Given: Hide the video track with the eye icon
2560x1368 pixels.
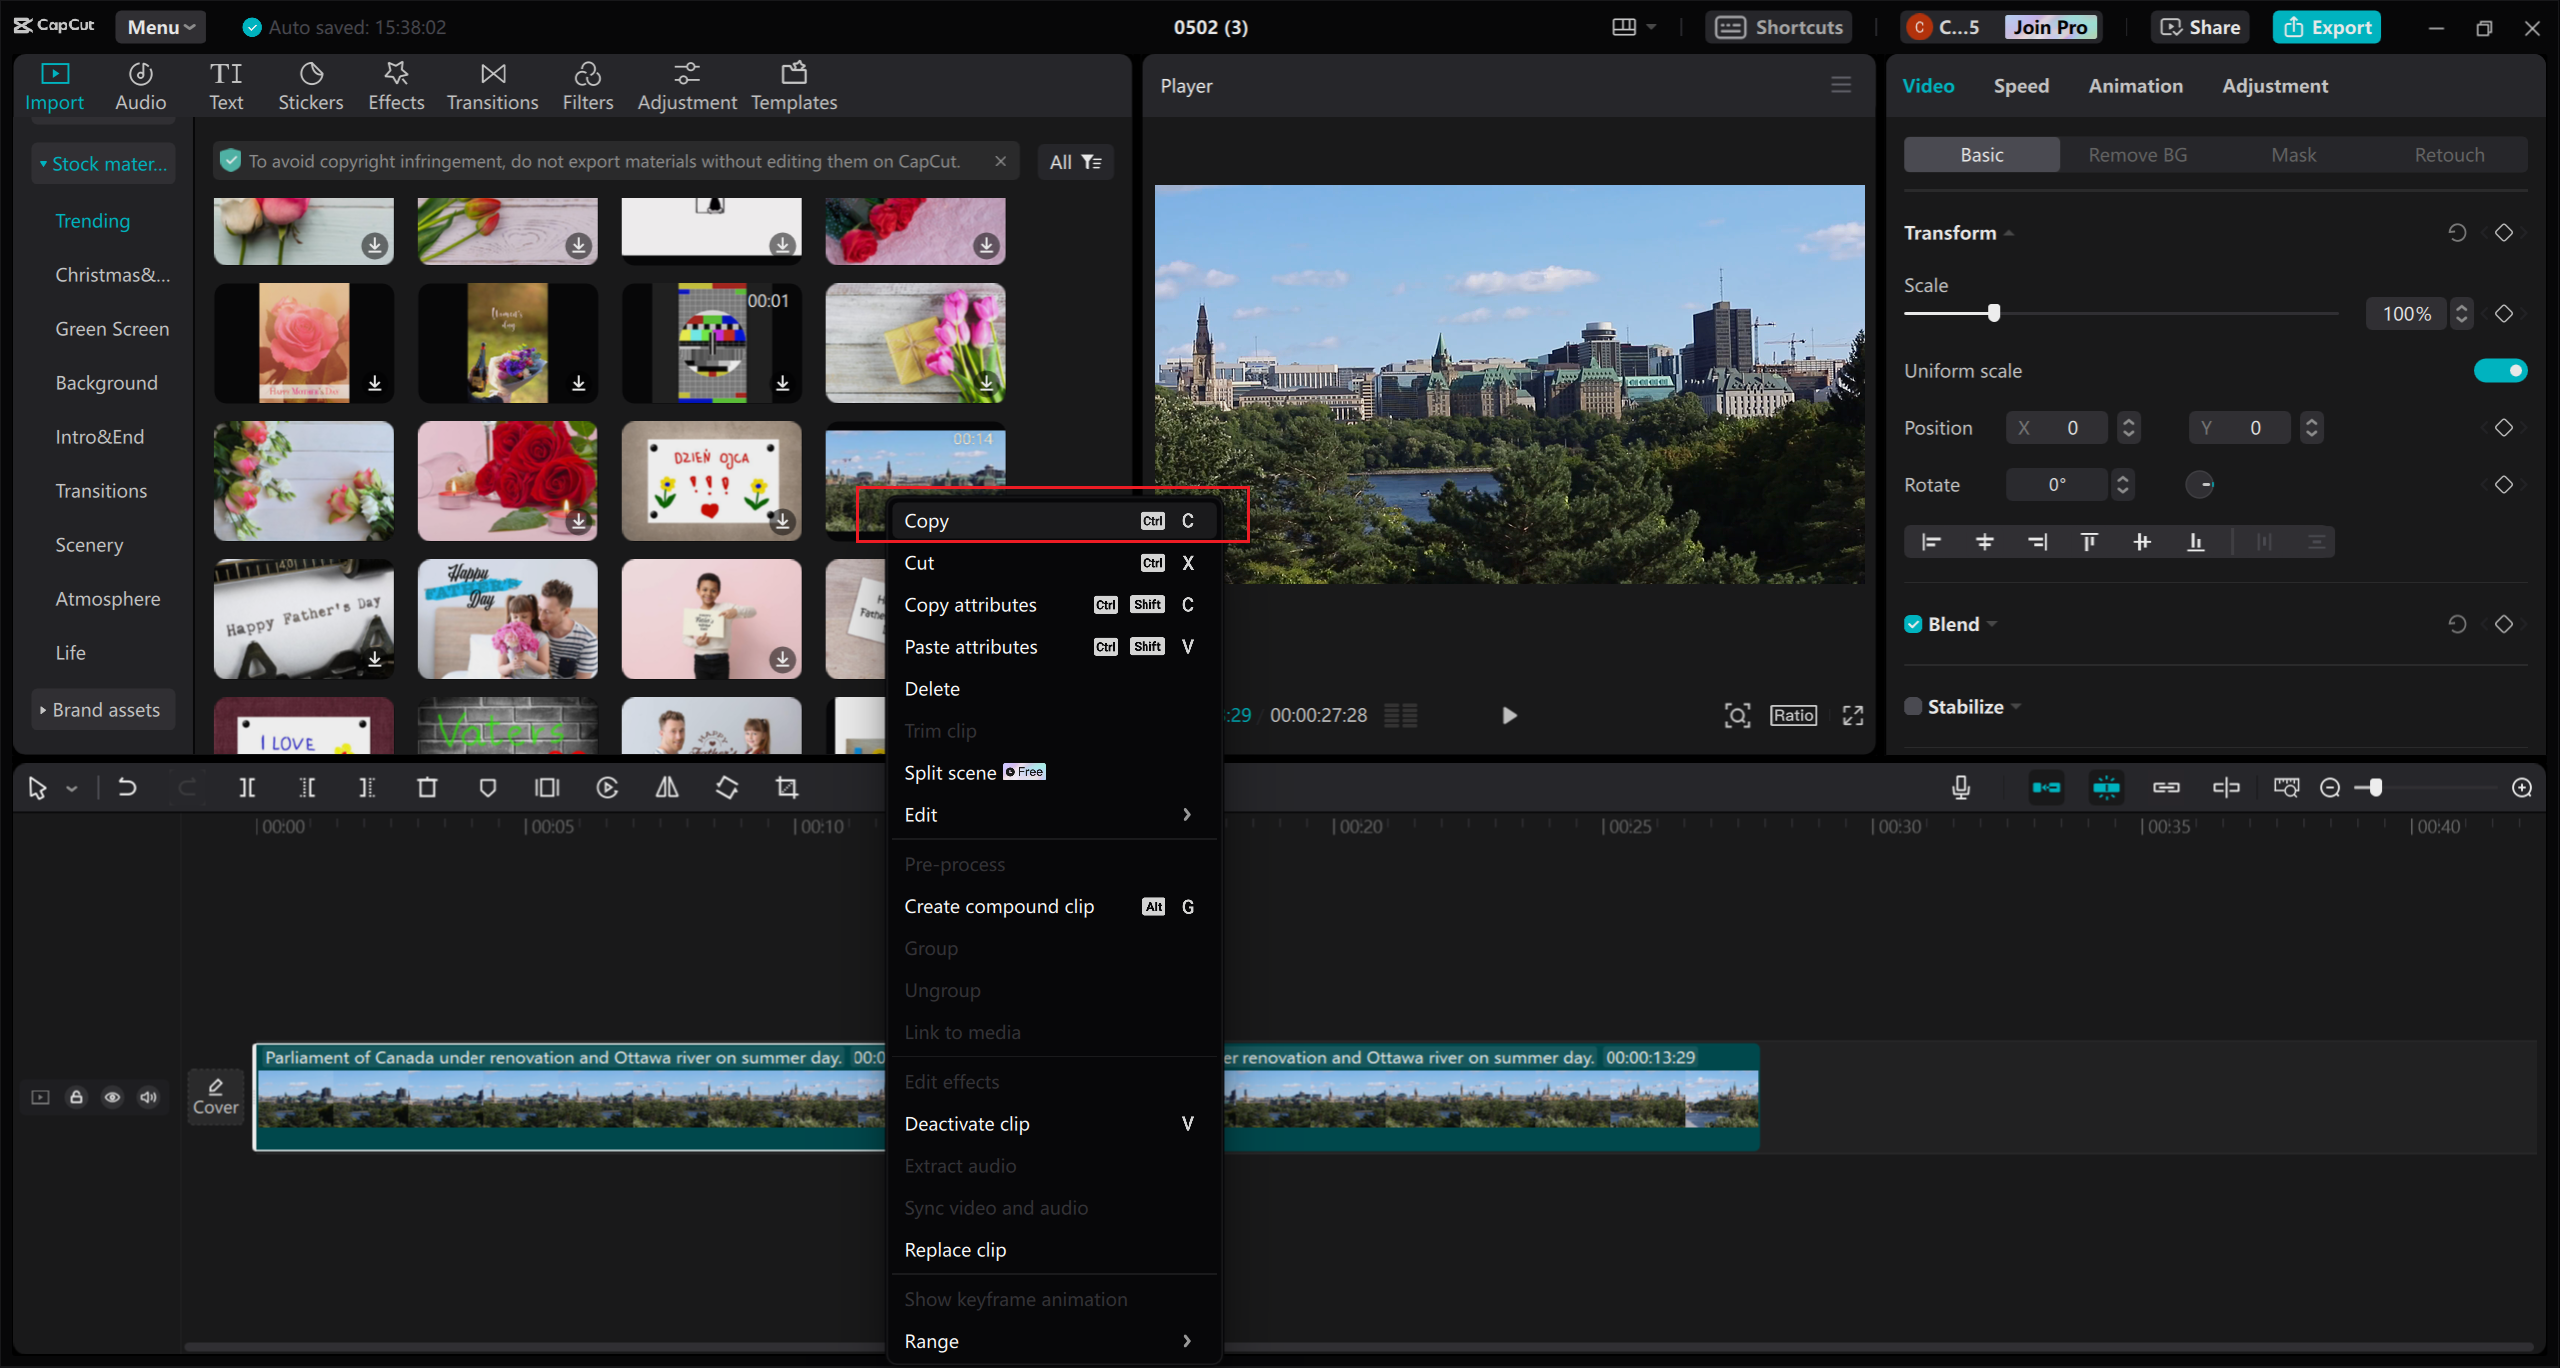Looking at the screenshot, I should point(112,1097).
